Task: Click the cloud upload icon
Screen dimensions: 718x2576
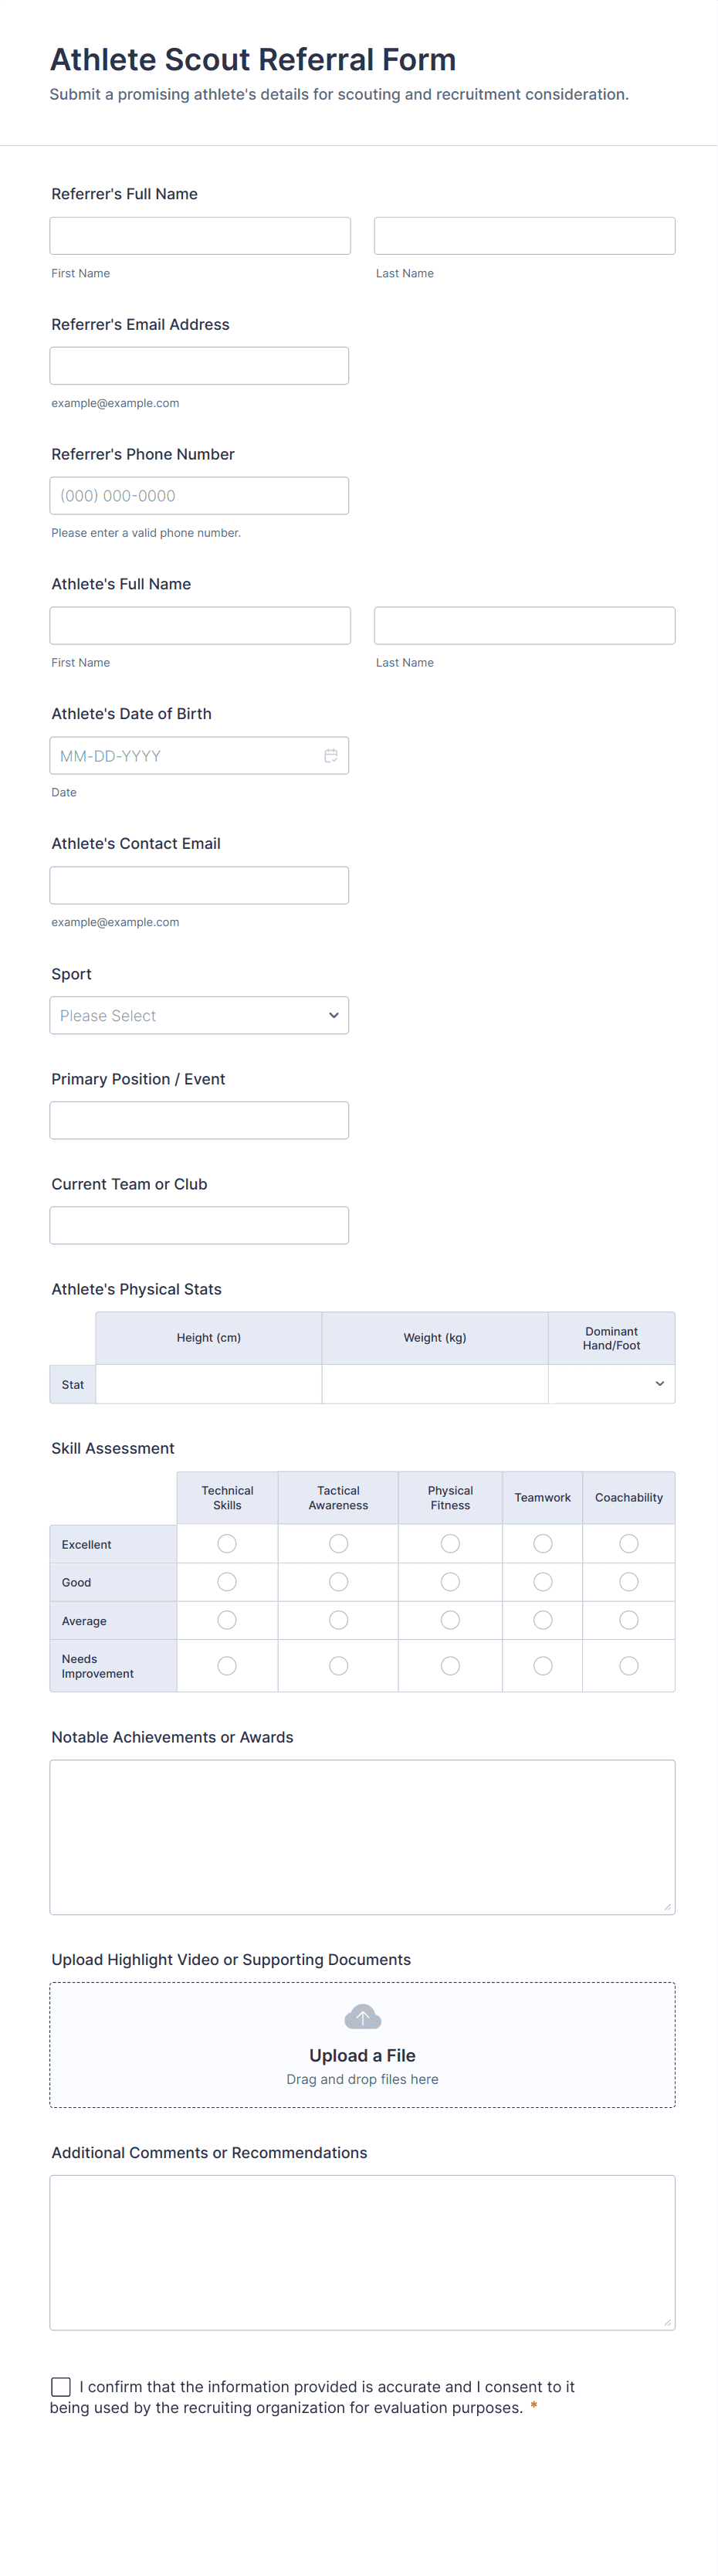Action: pos(362,2017)
